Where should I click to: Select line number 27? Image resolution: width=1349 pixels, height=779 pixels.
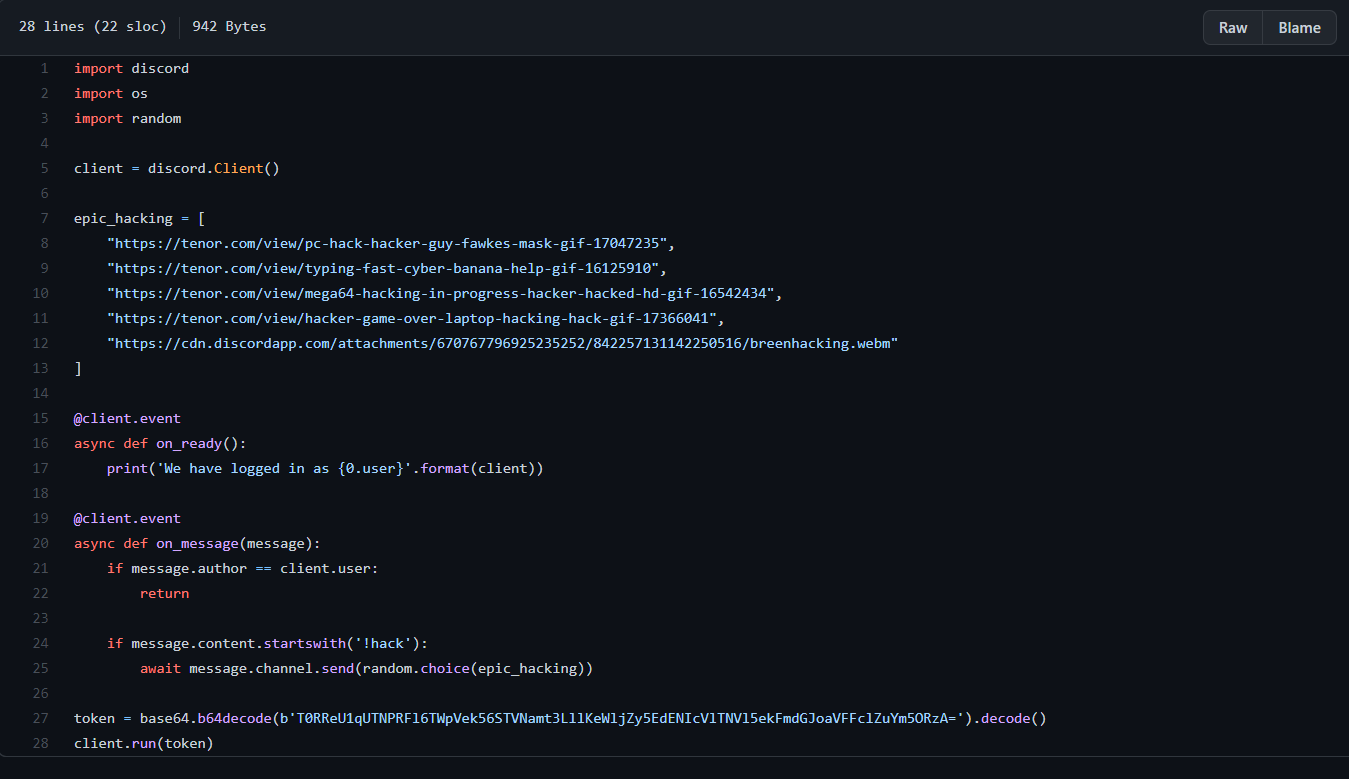pyautogui.click(x=40, y=718)
